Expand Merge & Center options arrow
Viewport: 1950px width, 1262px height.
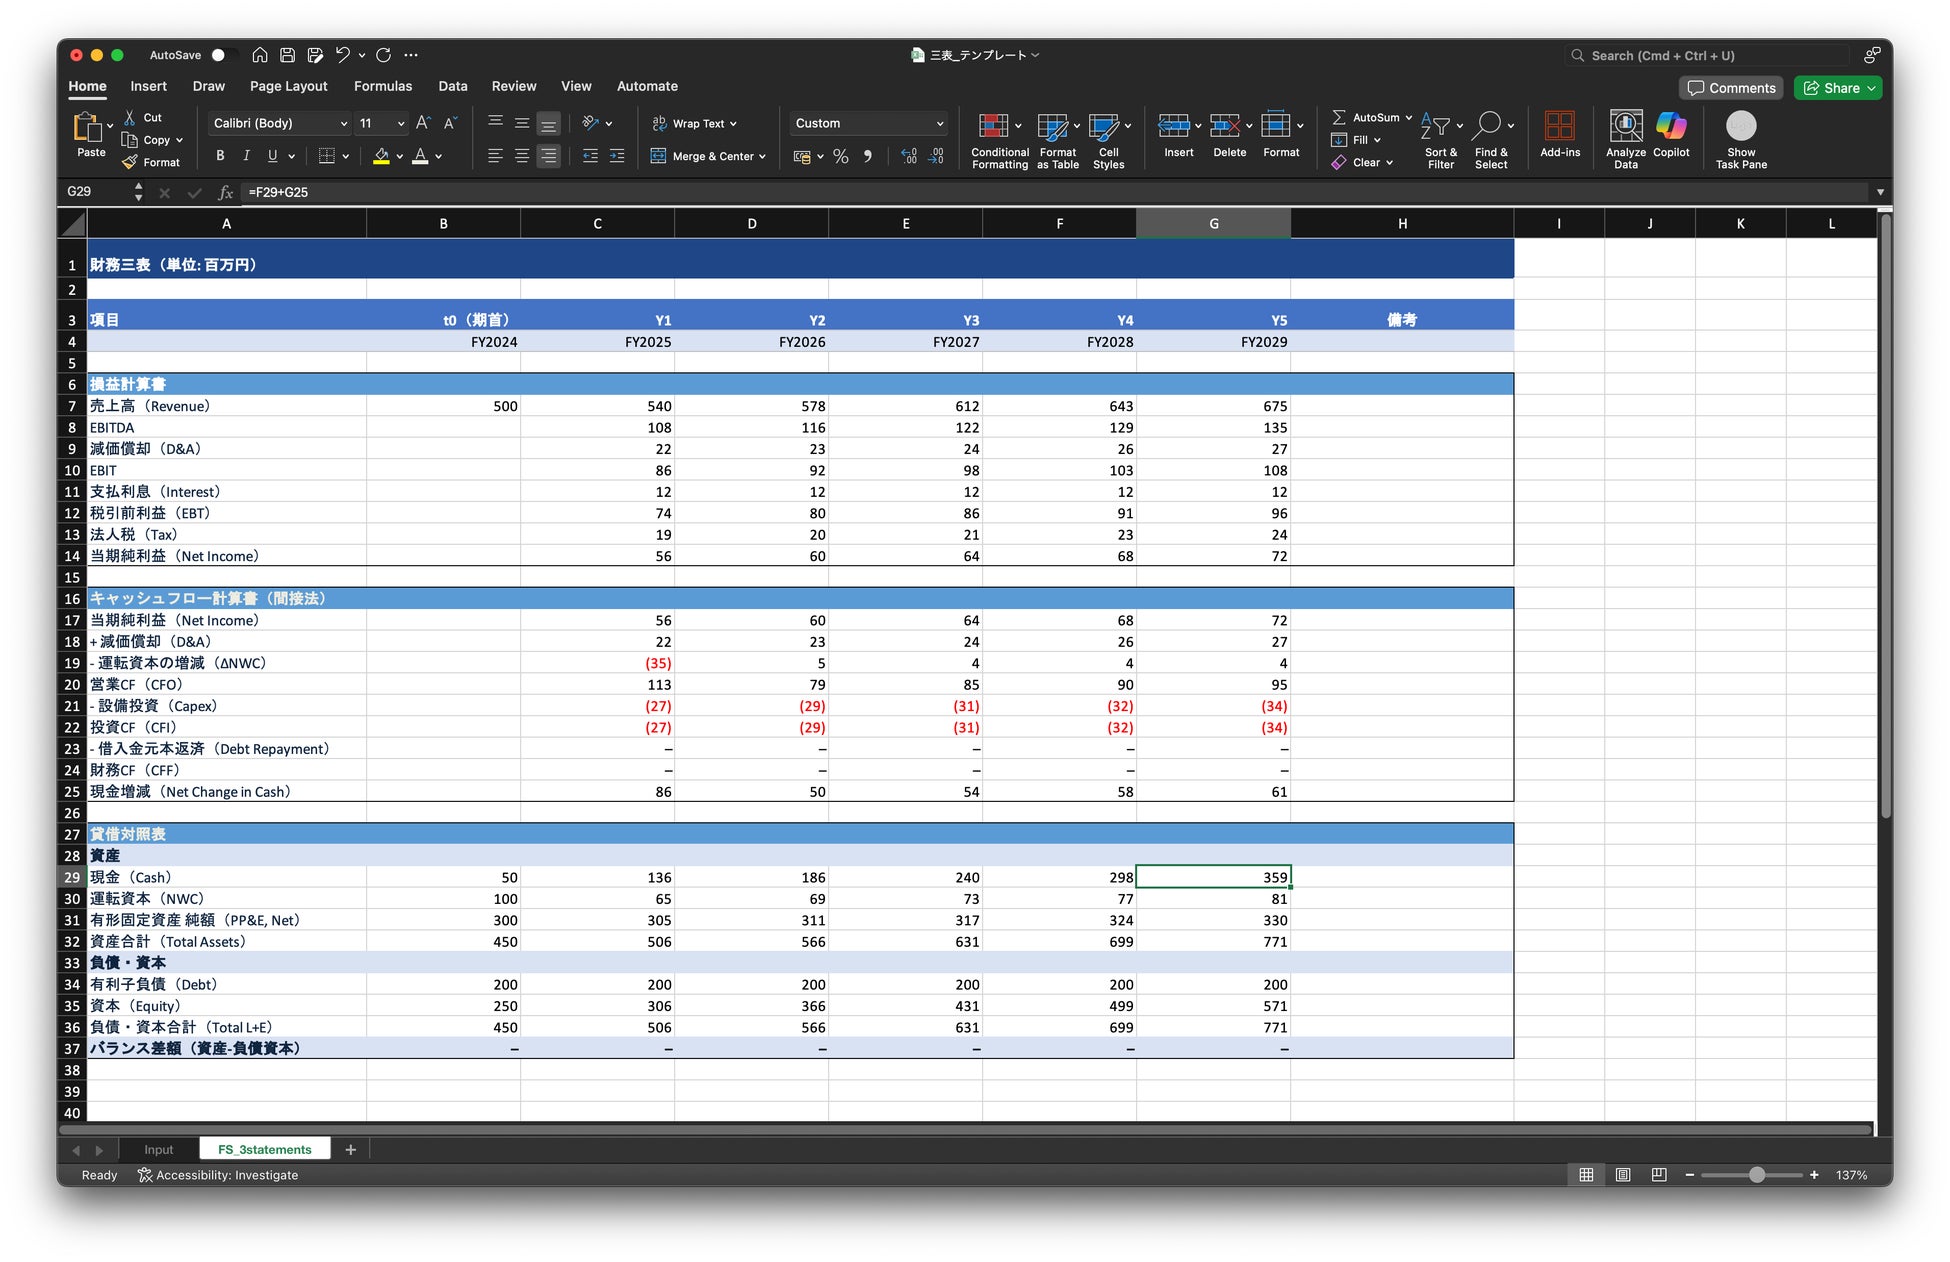click(x=762, y=157)
